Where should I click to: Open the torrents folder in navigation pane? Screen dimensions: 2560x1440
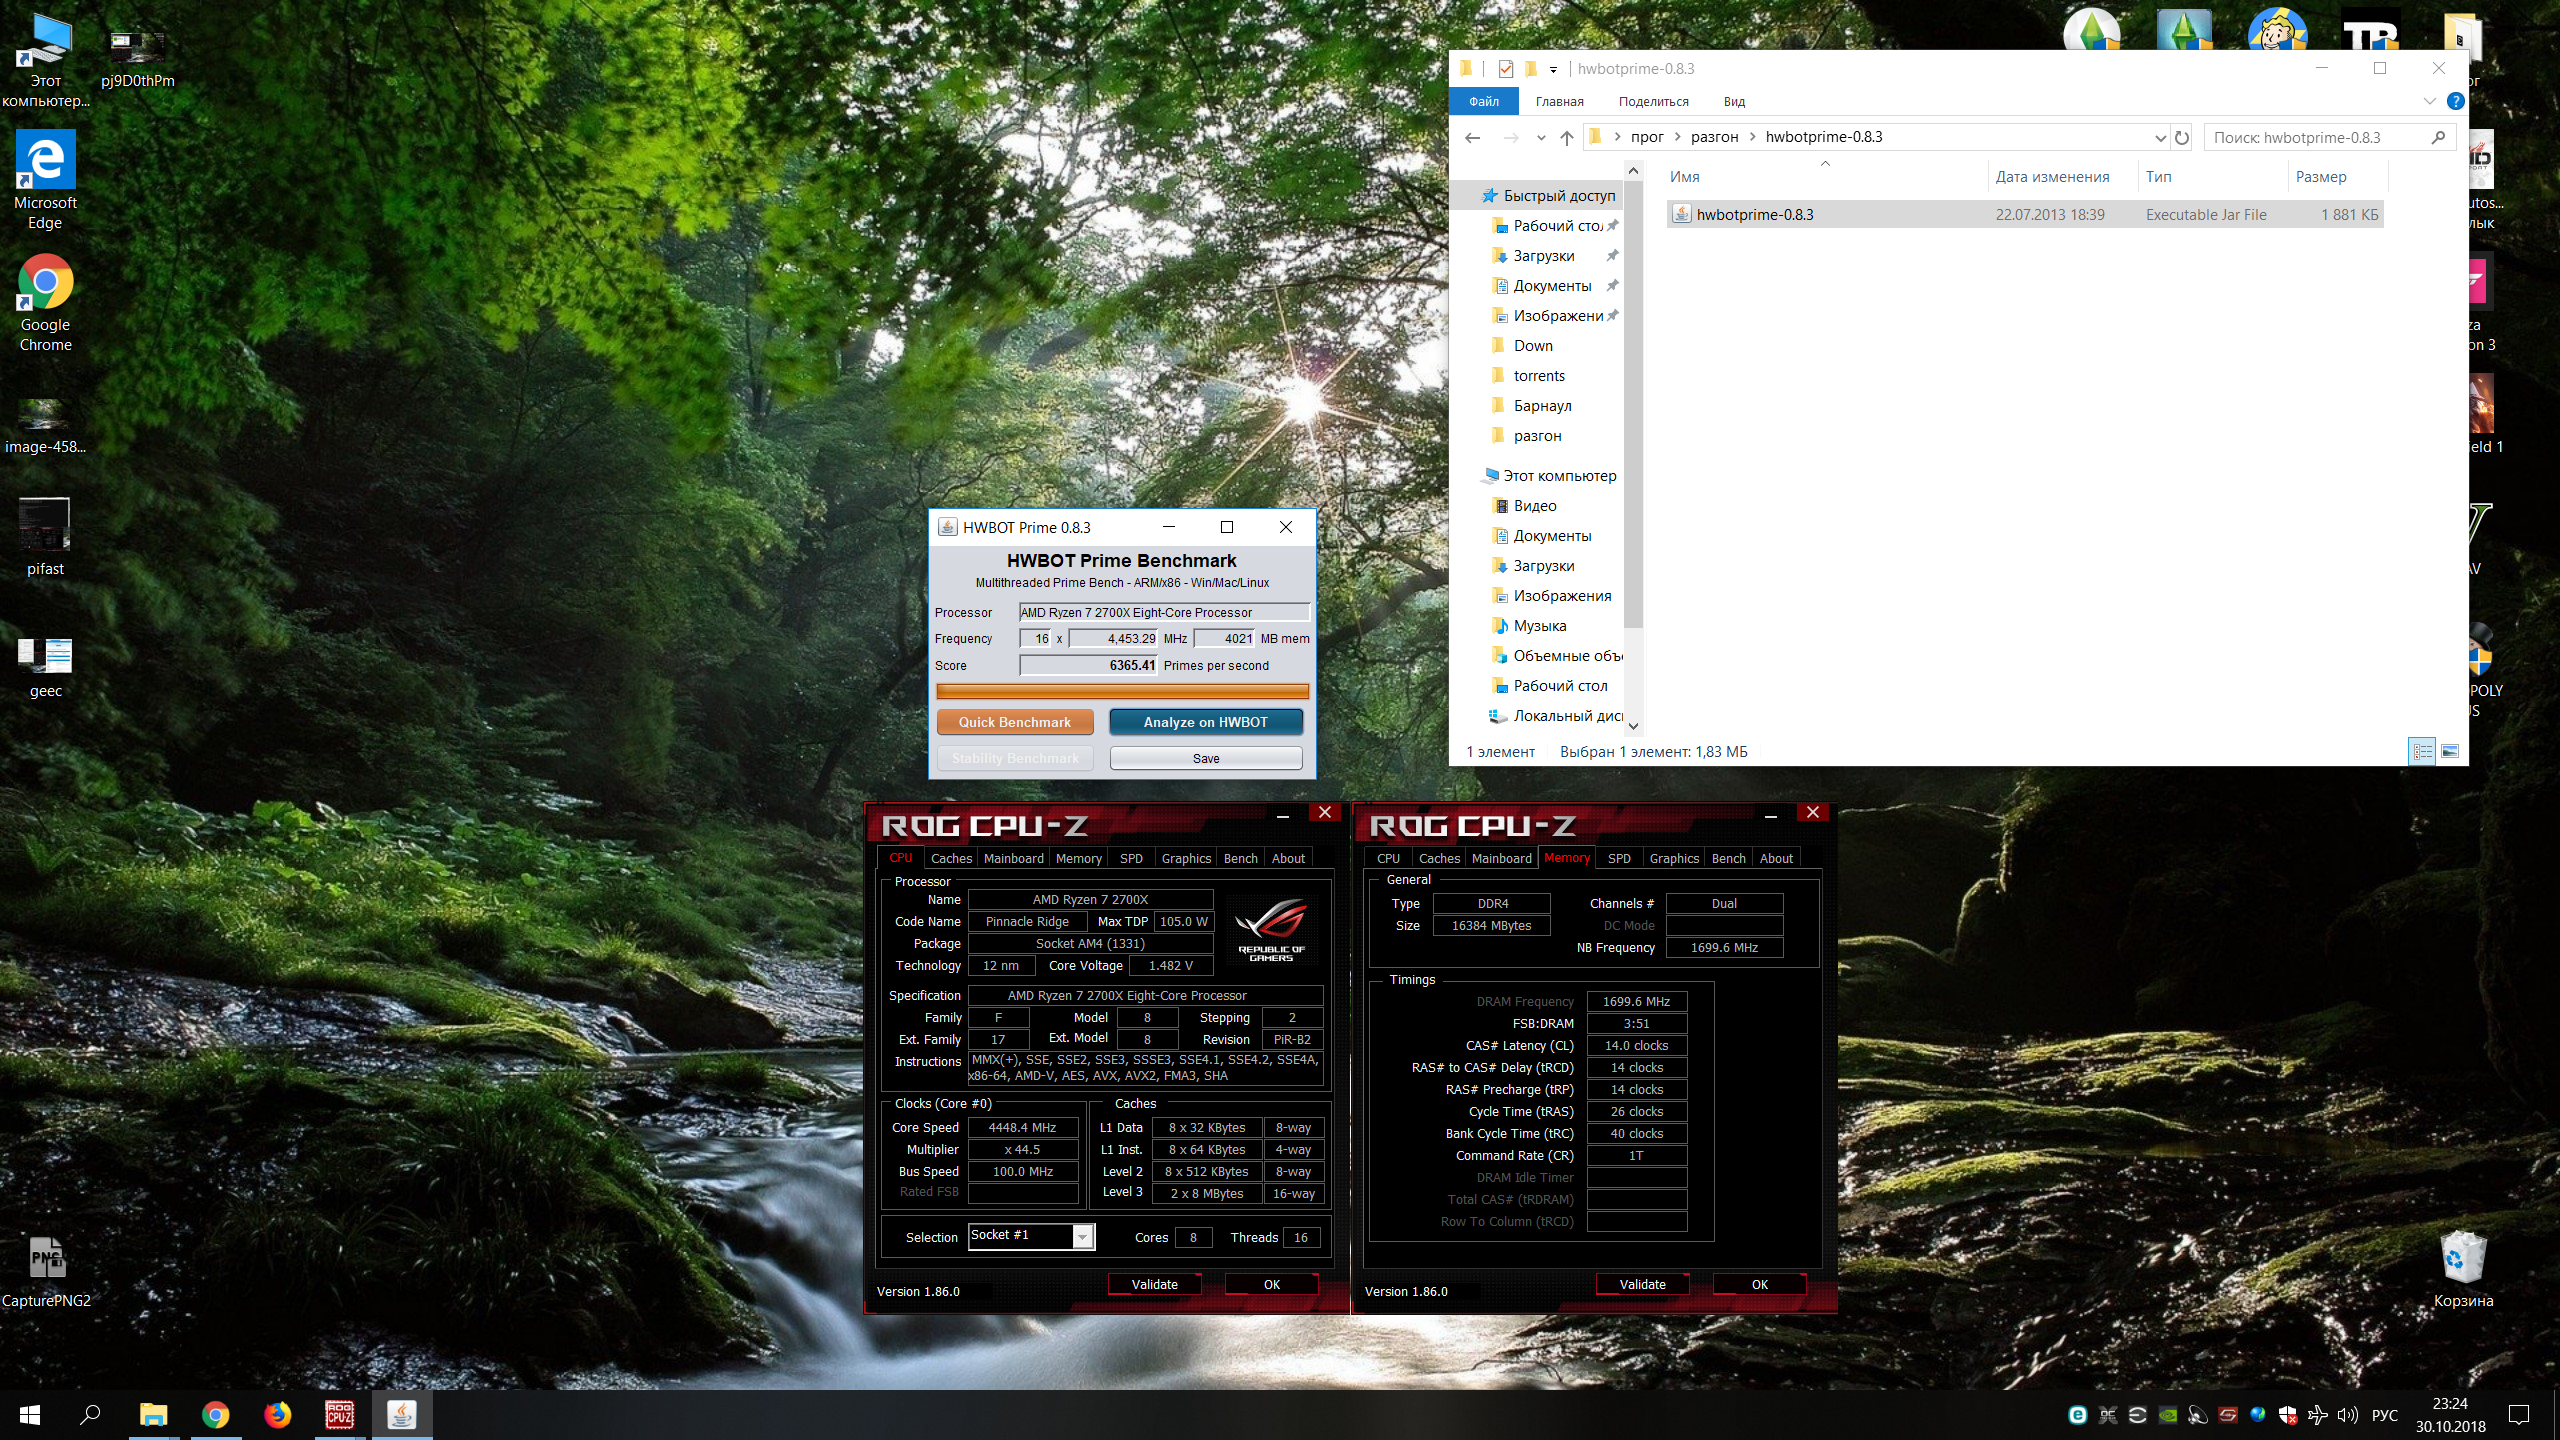(1539, 375)
